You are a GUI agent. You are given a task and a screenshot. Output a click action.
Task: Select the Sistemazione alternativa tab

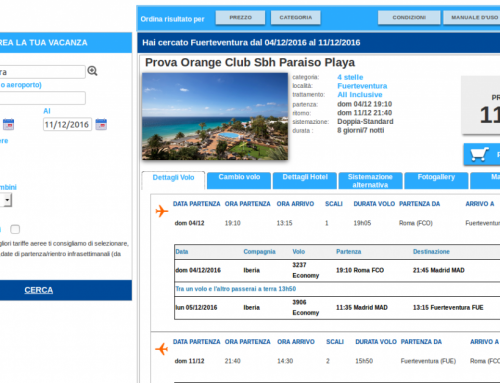pos(370,181)
